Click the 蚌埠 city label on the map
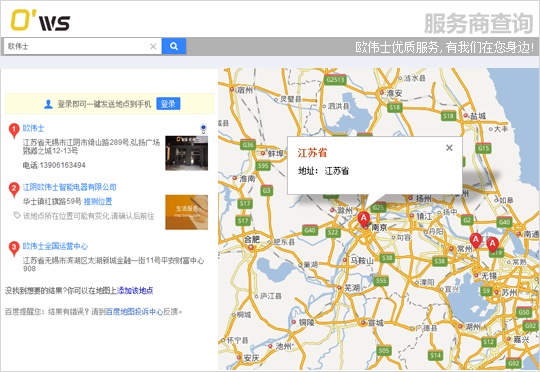The height and width of the screenshot is (372, 540). point(276,153)
